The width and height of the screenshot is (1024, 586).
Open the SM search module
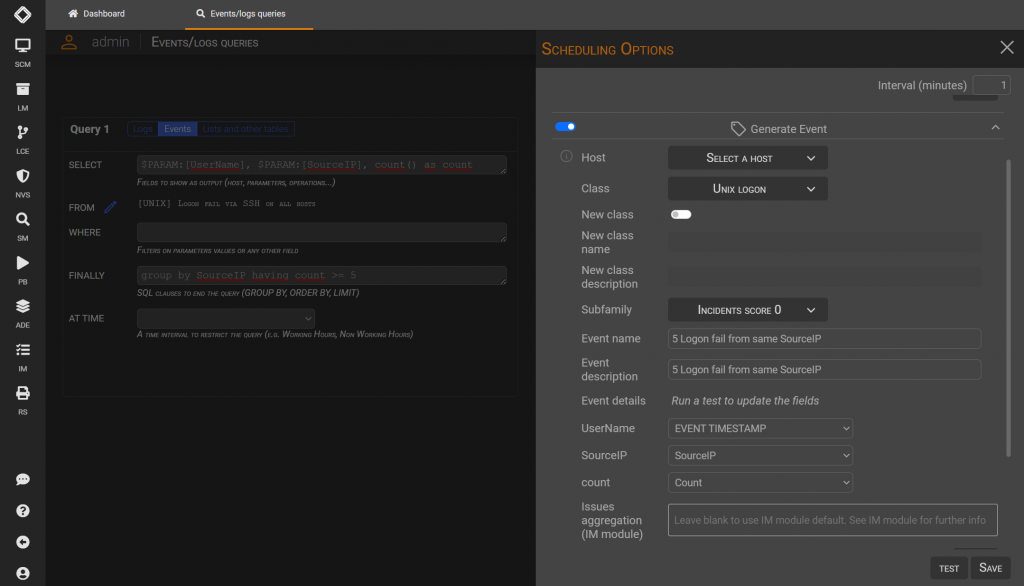coord(22,226)
